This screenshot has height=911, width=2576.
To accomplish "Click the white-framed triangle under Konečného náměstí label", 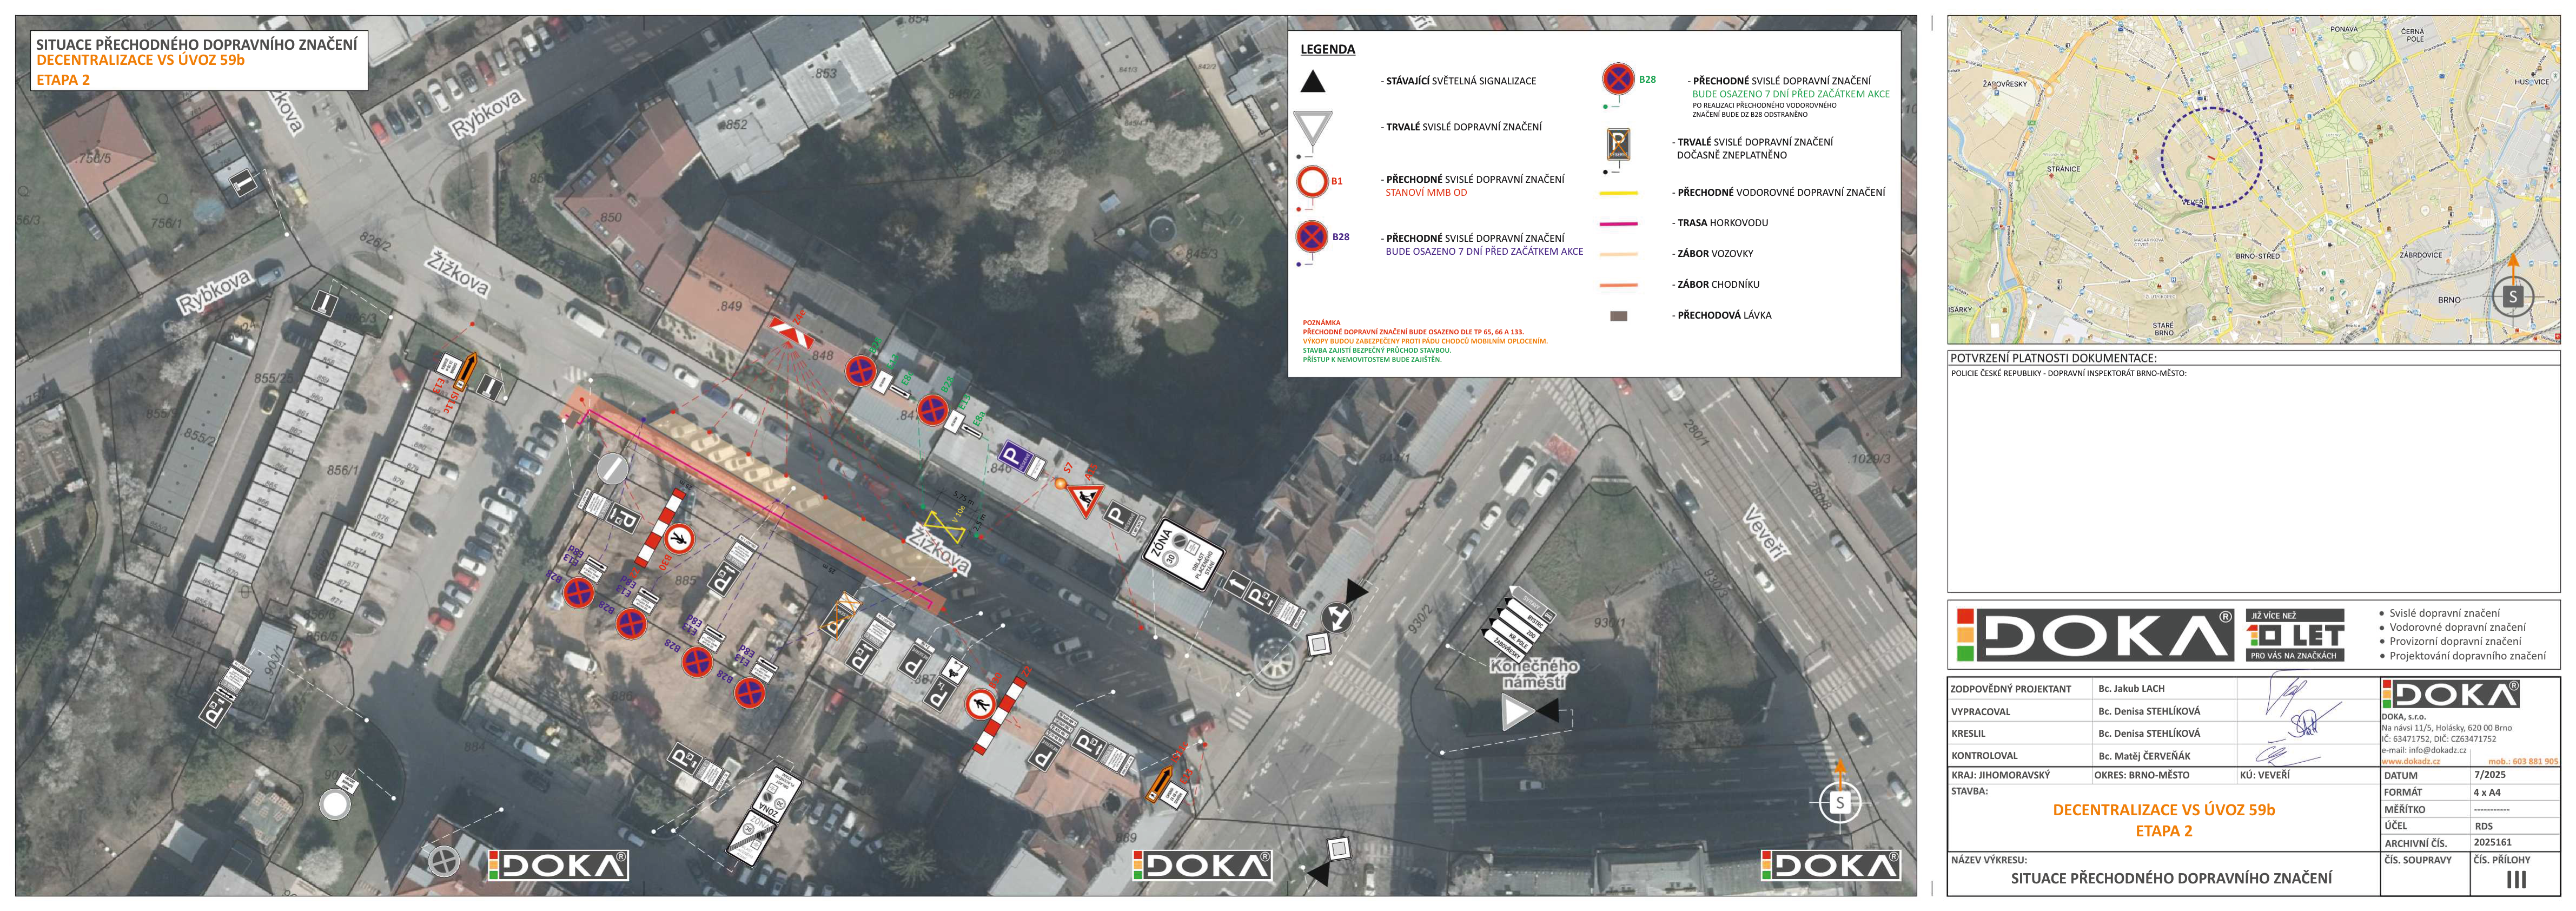I will (x=1517, y=712).
